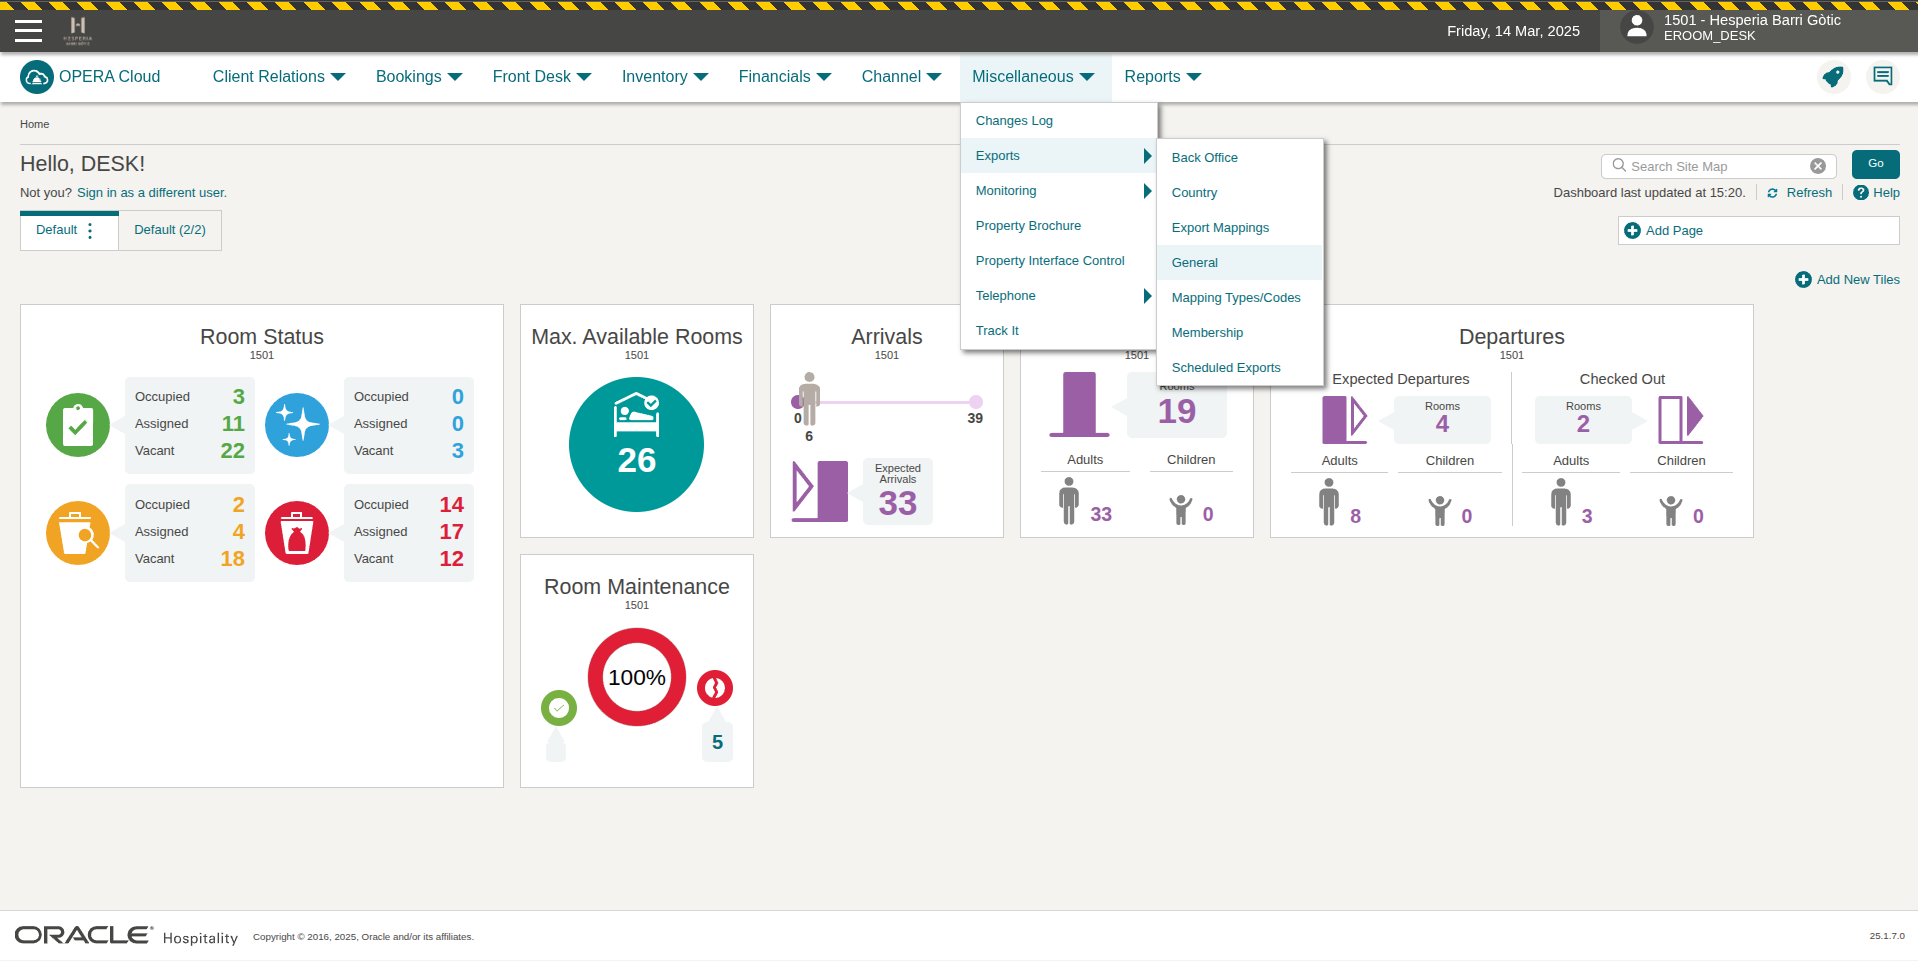Switch to the Default (2/2) tab
The image size is (1918, 961).
coord(170,230)
